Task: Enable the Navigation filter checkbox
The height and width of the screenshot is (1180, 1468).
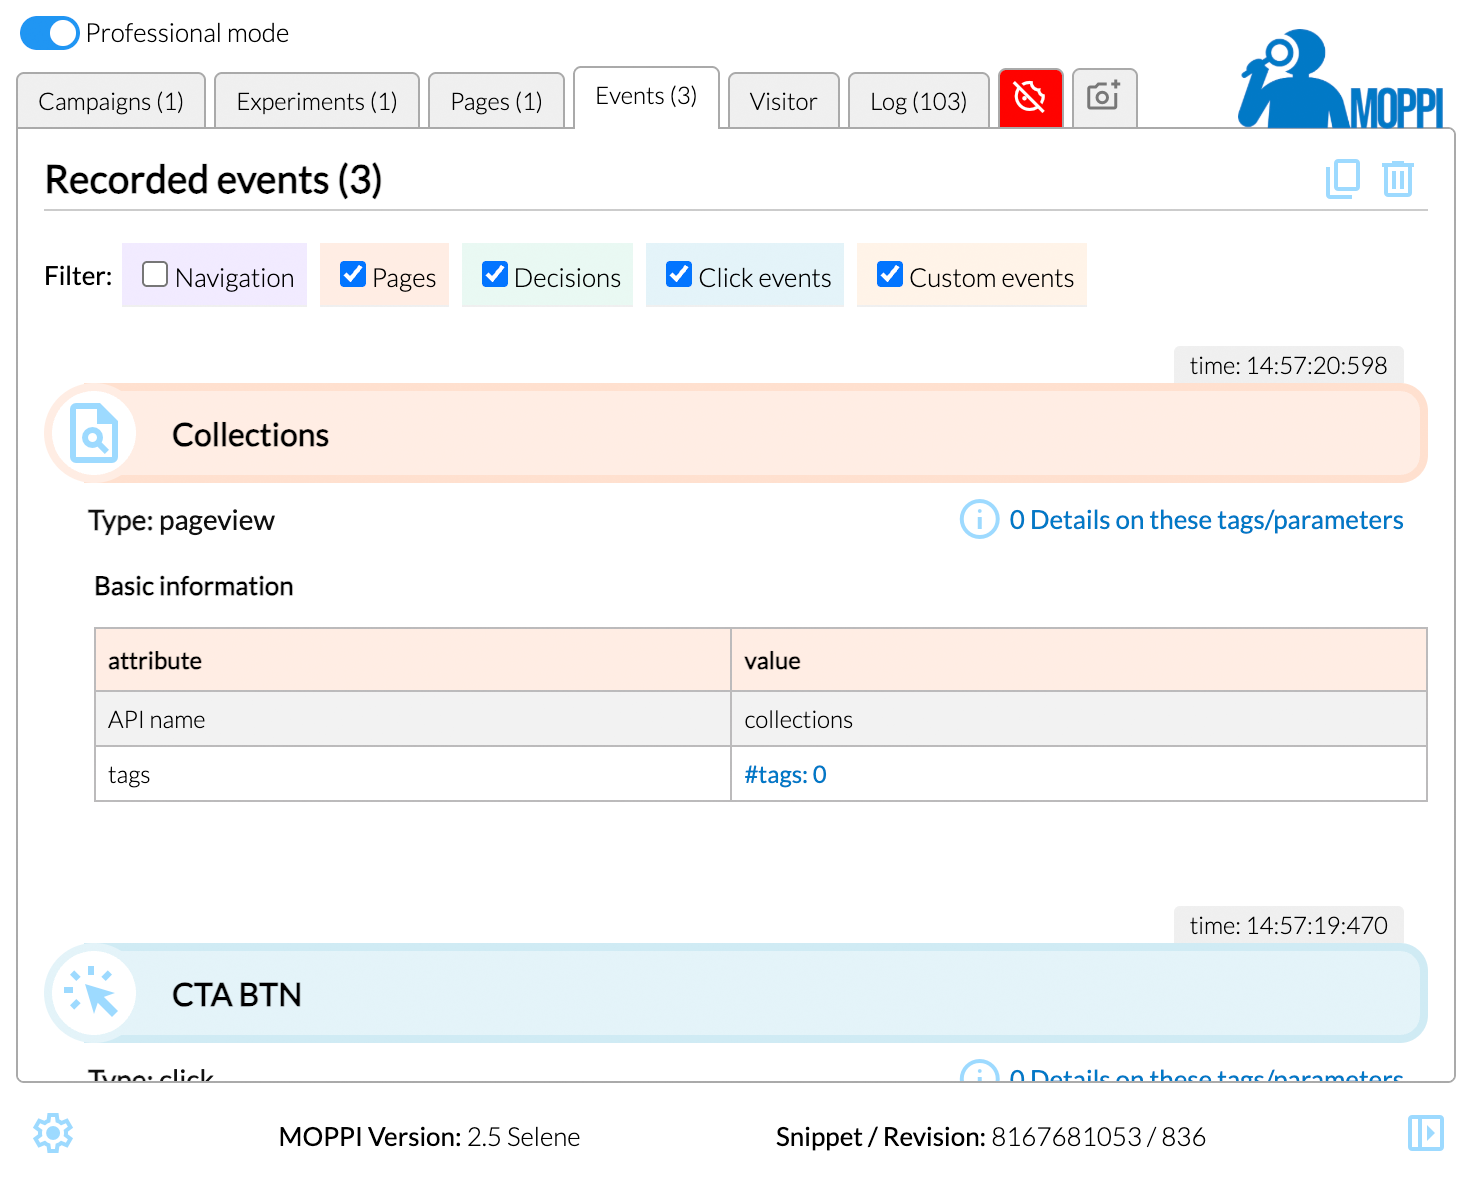Action: click(155, 274)
